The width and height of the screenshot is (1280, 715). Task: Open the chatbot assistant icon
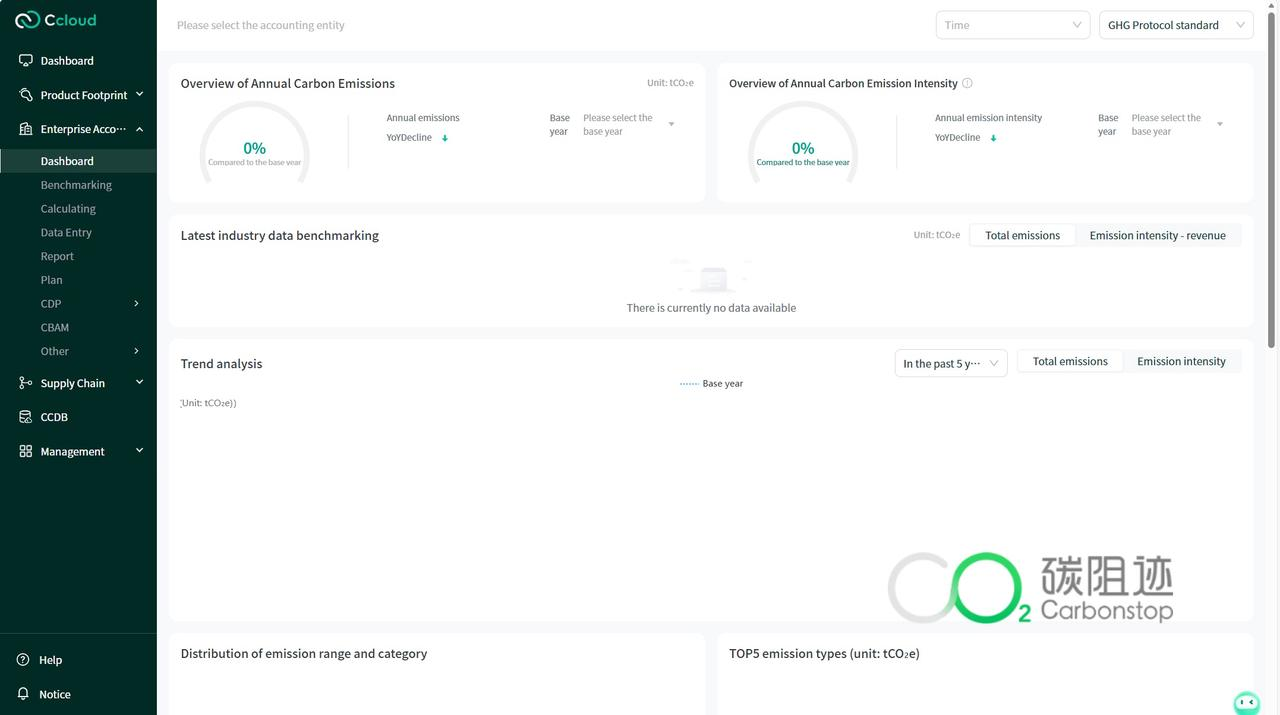pyautogui.click(x=1246, y=702)
